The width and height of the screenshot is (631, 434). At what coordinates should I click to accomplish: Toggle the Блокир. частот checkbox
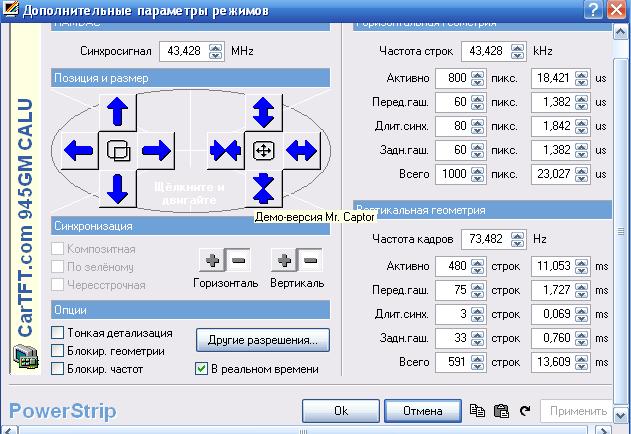[x=58, y=369]
